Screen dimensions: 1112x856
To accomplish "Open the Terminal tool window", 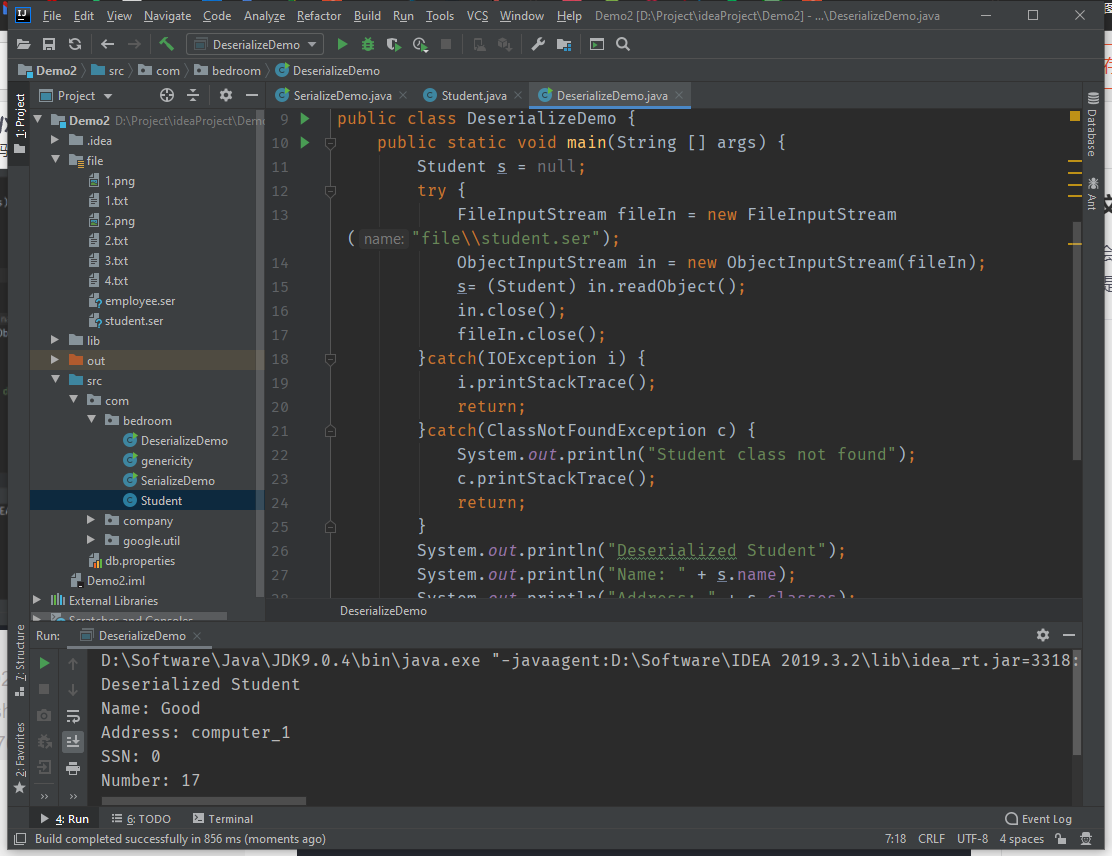I will [223, 819].
